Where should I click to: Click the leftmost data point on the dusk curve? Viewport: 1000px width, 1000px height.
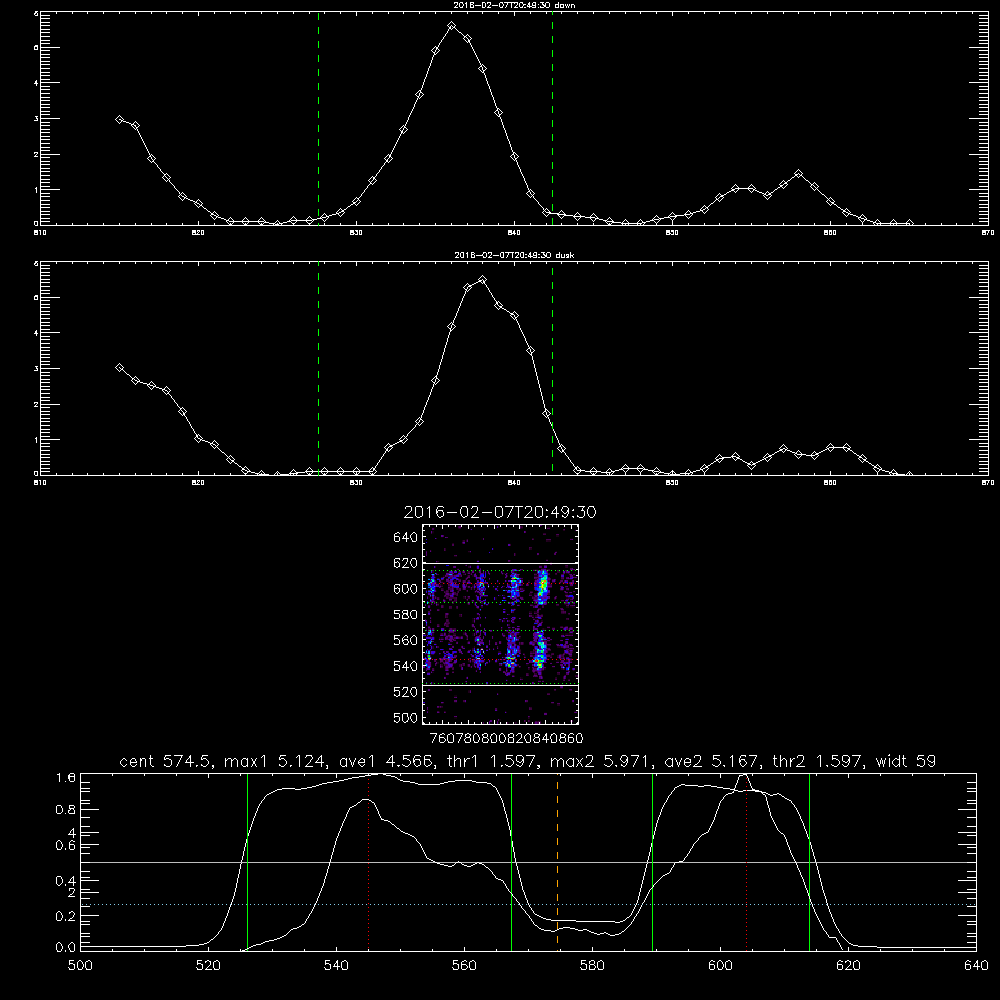point(119,367)
